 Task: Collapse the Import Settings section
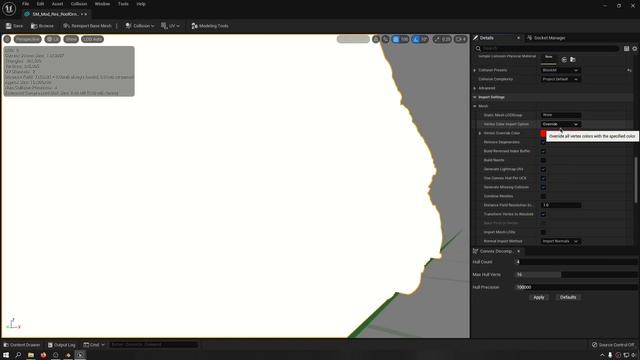475,97
